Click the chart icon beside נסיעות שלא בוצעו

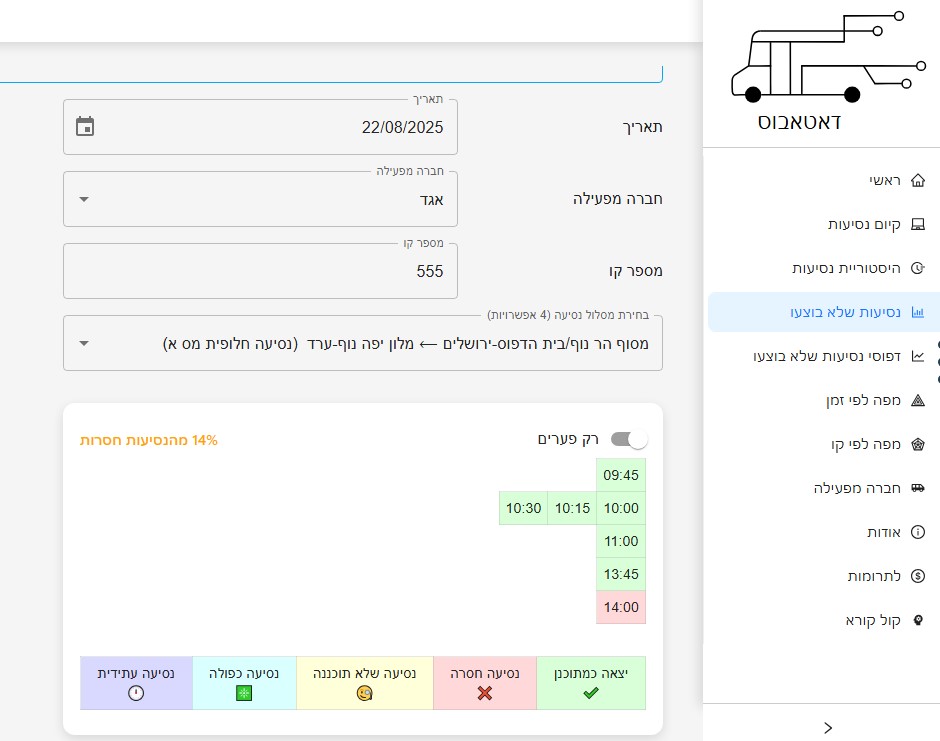[916, 312]
